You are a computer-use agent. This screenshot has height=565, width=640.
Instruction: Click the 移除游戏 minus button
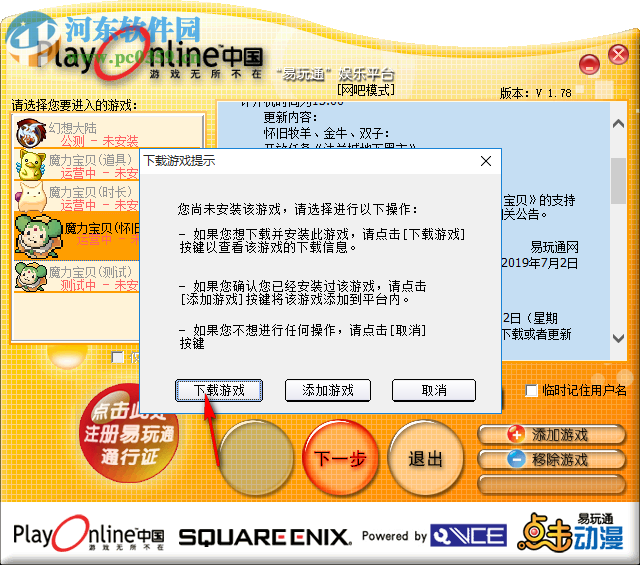551,460
